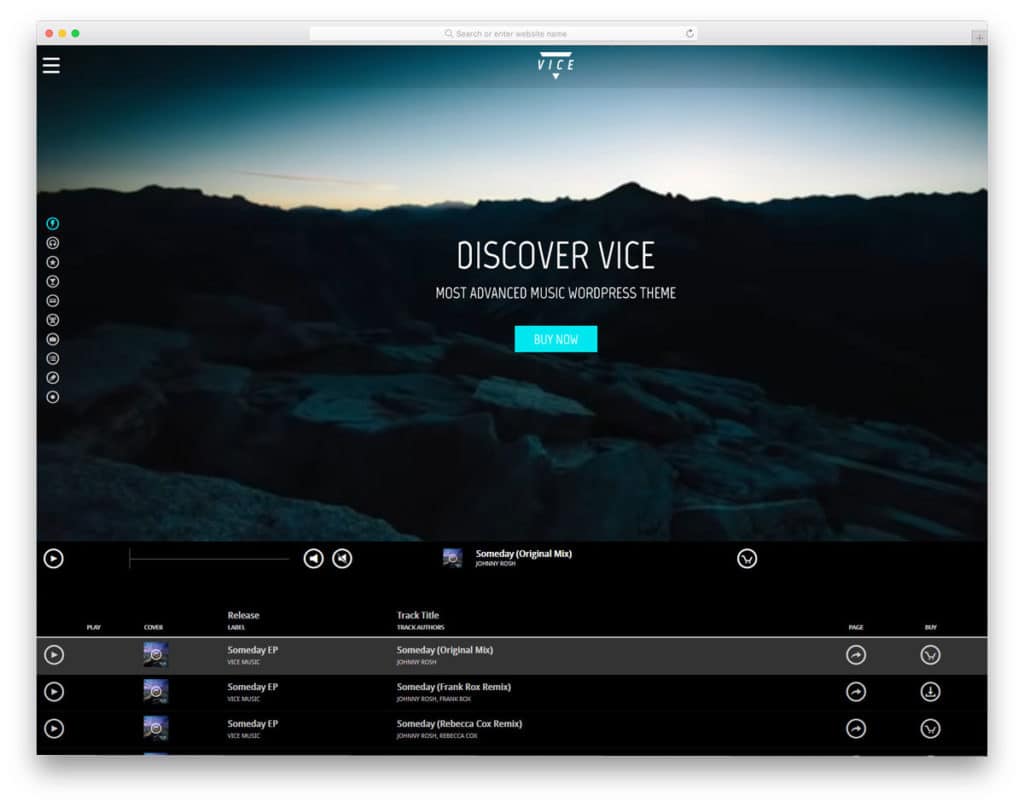Open the hamburger menu at top left

[x=50, y=65]
